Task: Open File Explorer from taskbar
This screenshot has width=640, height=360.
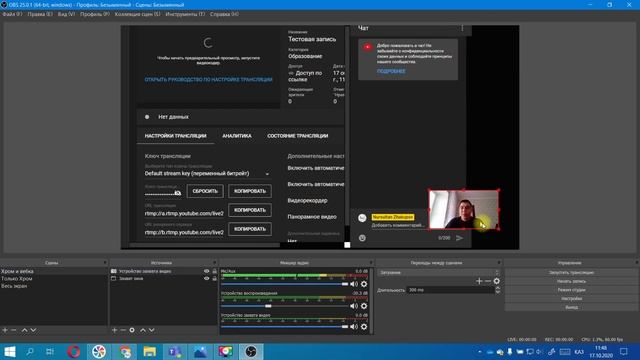Action: [x=149, y=351]
